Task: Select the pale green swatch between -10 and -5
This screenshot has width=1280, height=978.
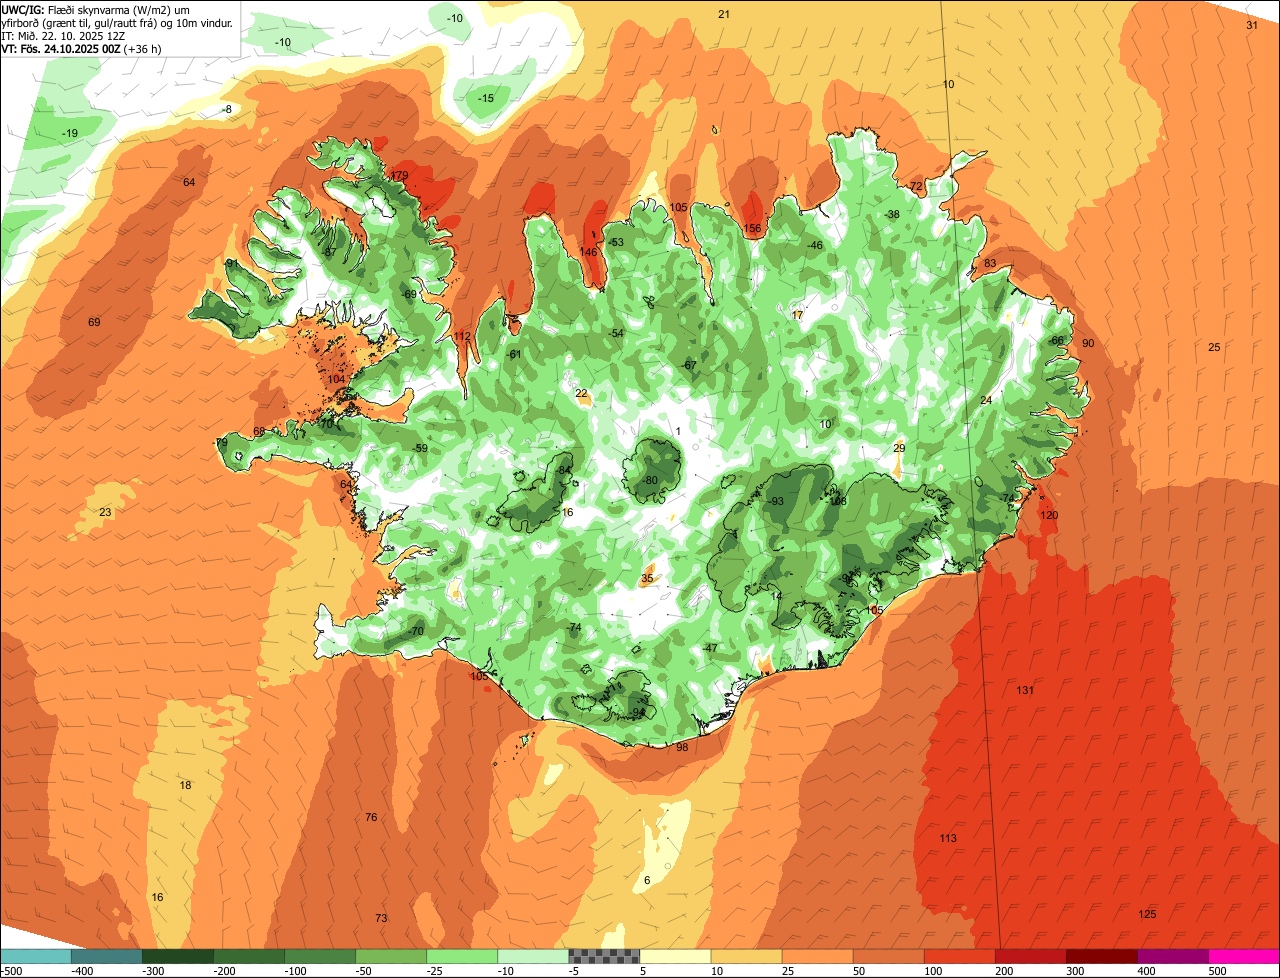Action: point(533,956)
